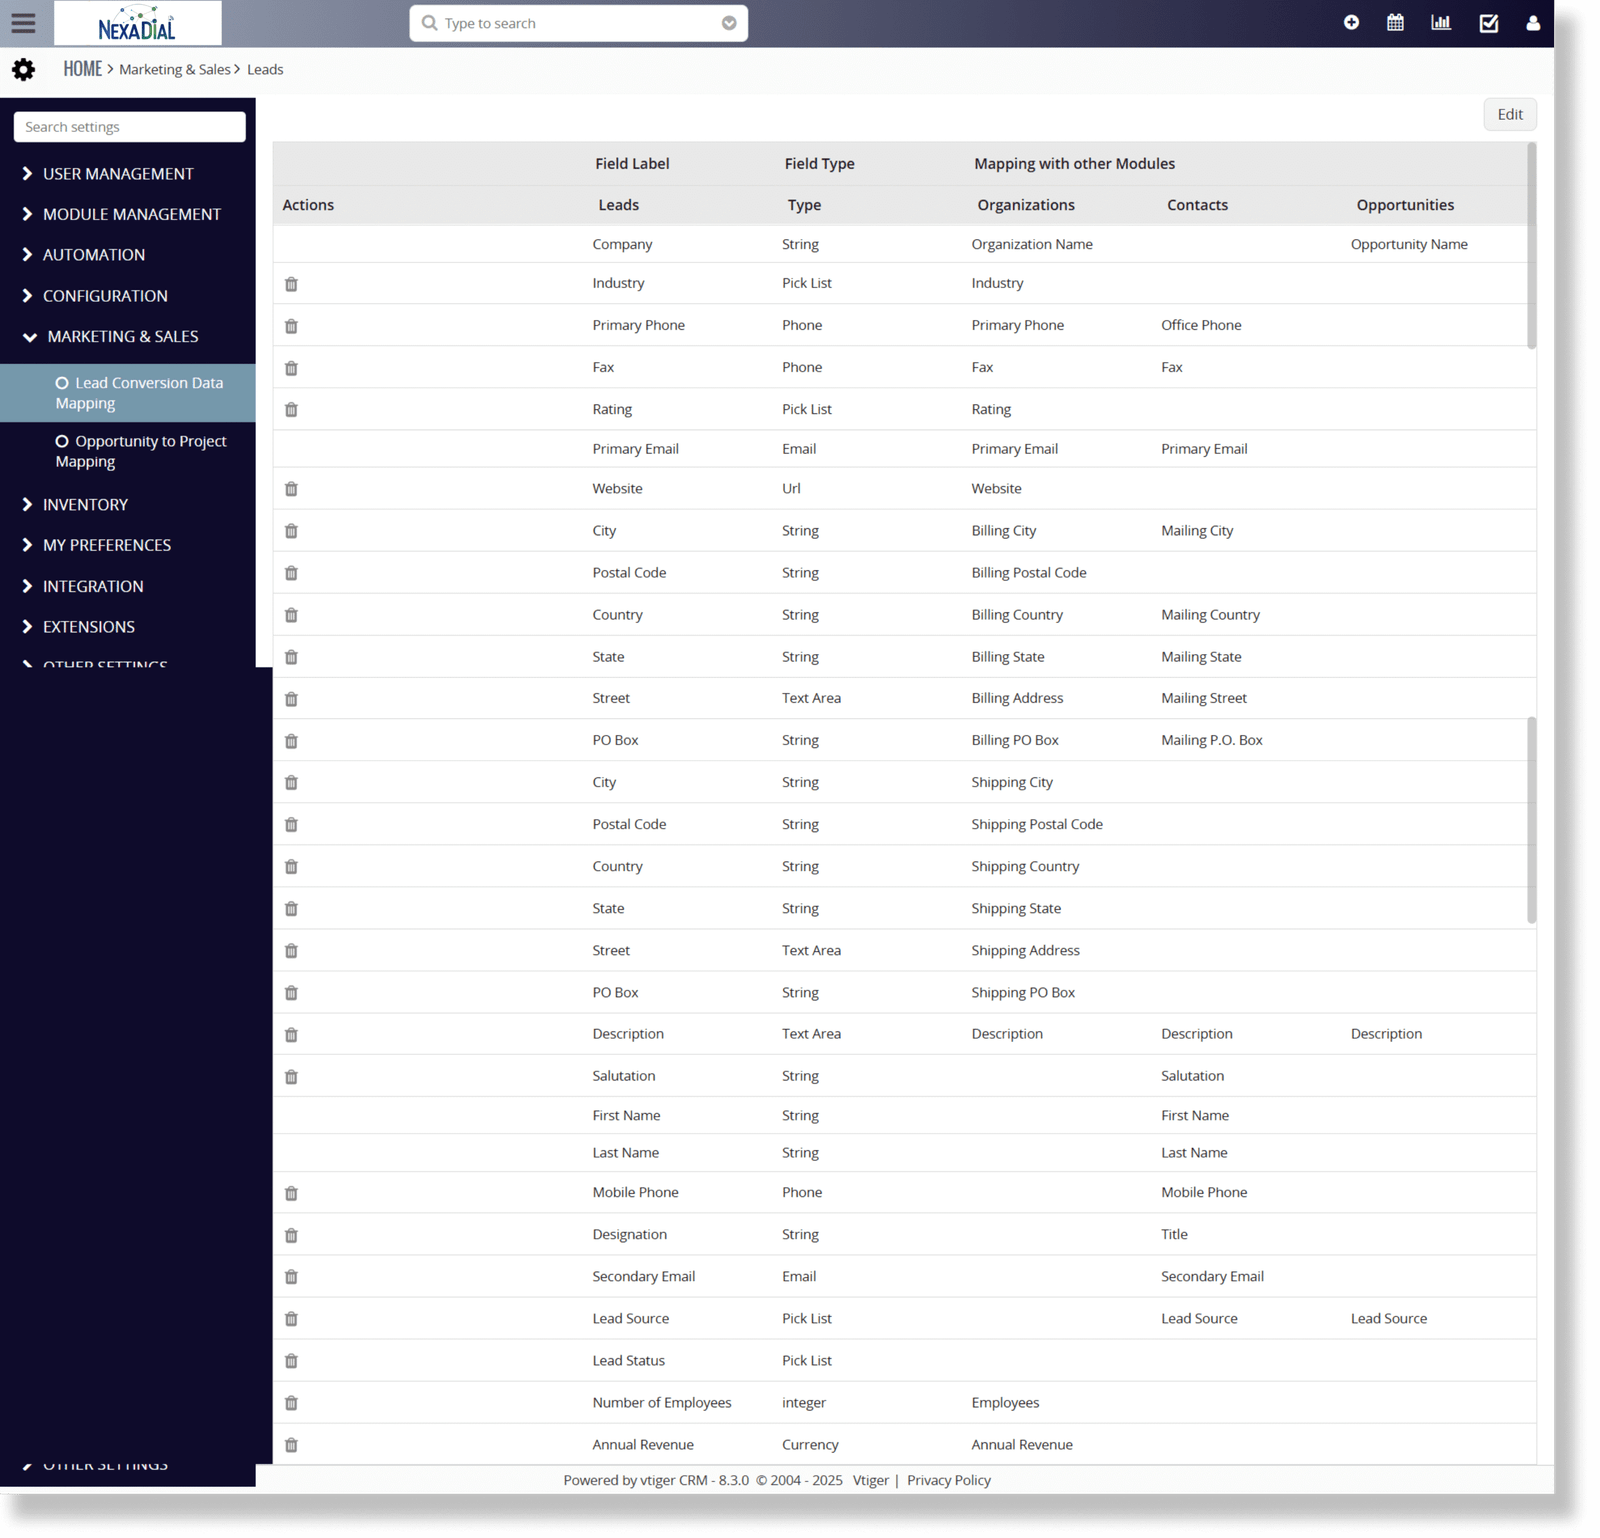Screen dimensions: 1600x1538
Task: Expand the Inventory section
Action: pos(85,505)
